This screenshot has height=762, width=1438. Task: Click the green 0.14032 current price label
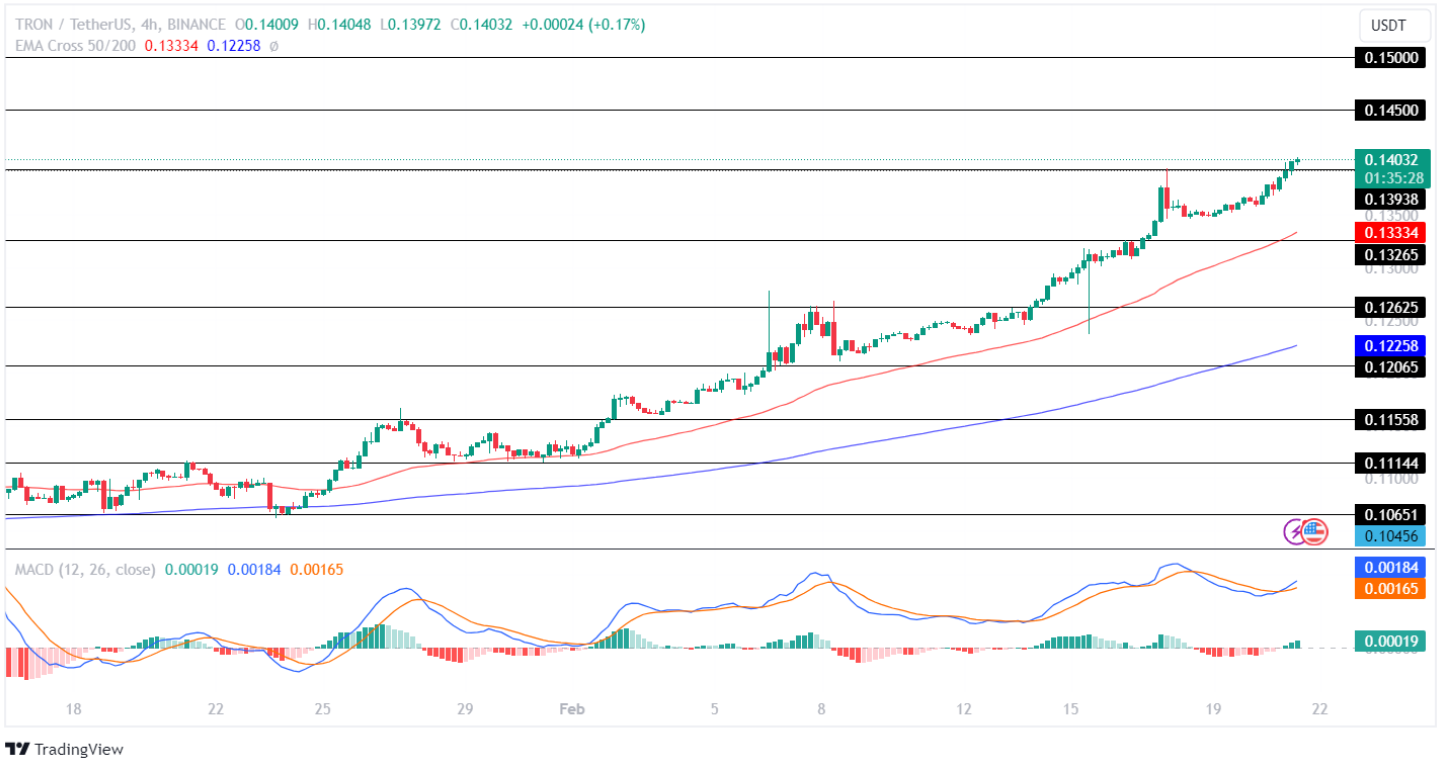(x=1392, y=160)
